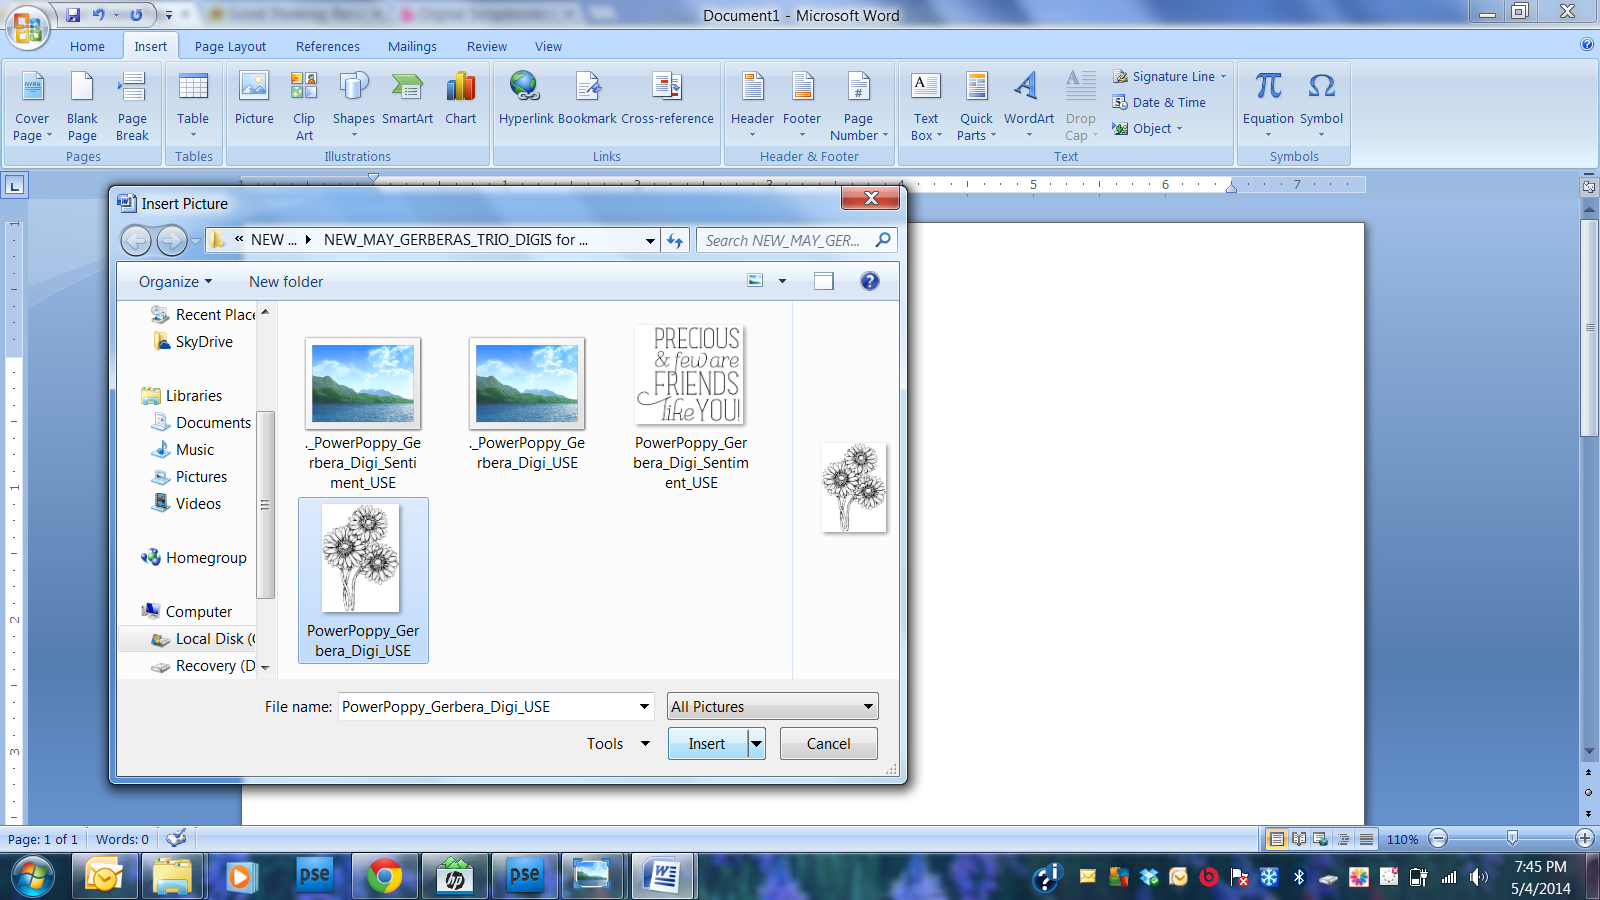
Task: Refresh the folder location
Action: point(675,240)
